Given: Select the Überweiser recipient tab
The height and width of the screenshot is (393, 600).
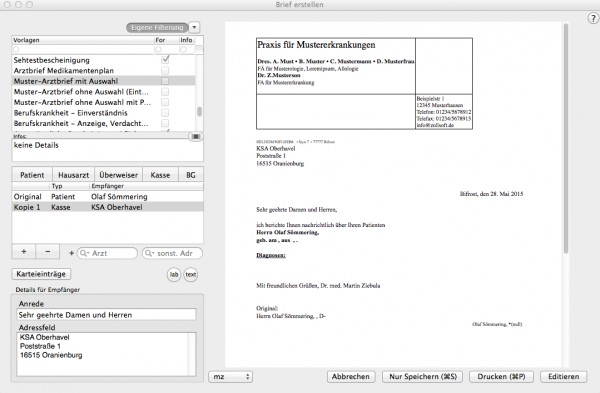Looking at the screenshot, I should 119,175.
